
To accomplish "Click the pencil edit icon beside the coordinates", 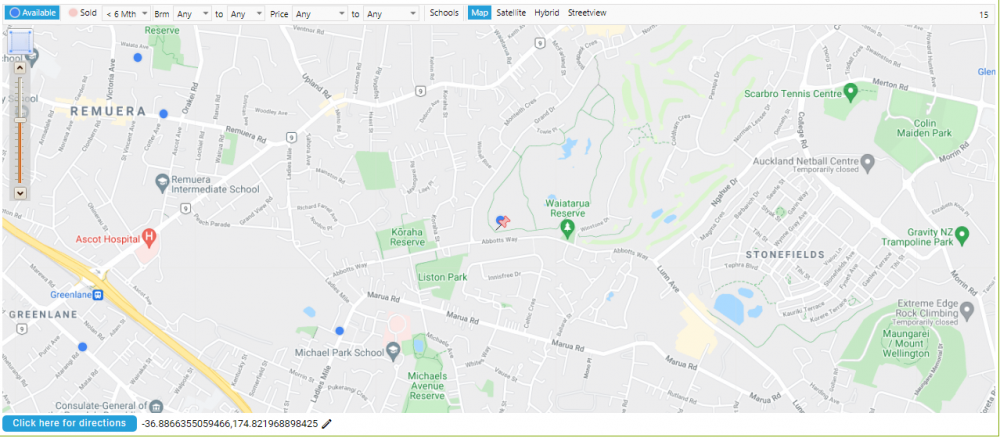I will click(327, 424).
